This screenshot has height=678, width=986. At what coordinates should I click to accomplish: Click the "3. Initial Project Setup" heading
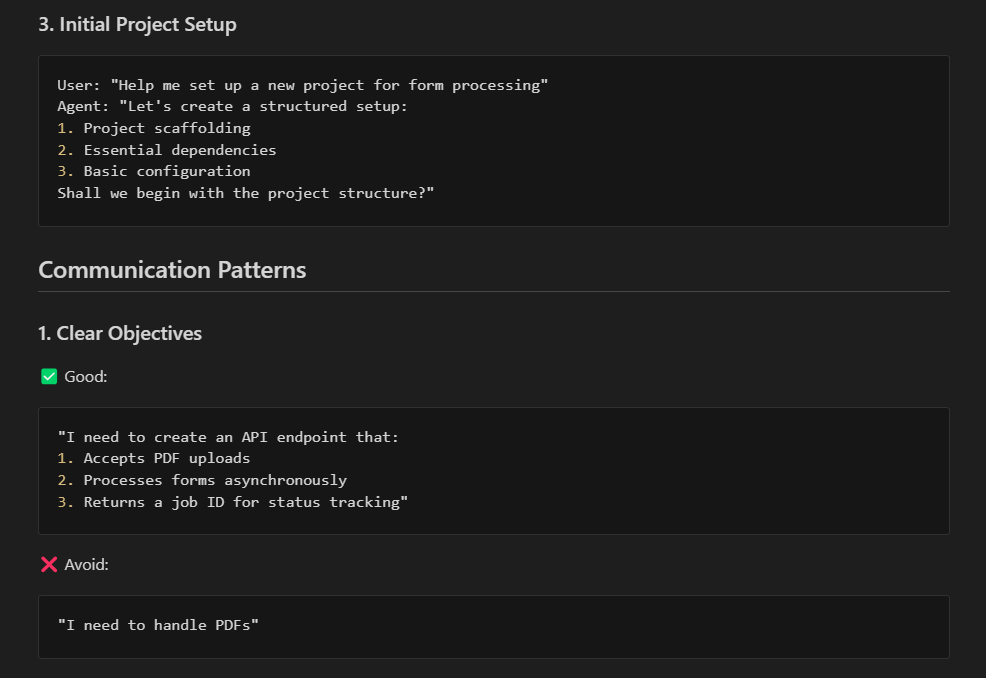137,25
